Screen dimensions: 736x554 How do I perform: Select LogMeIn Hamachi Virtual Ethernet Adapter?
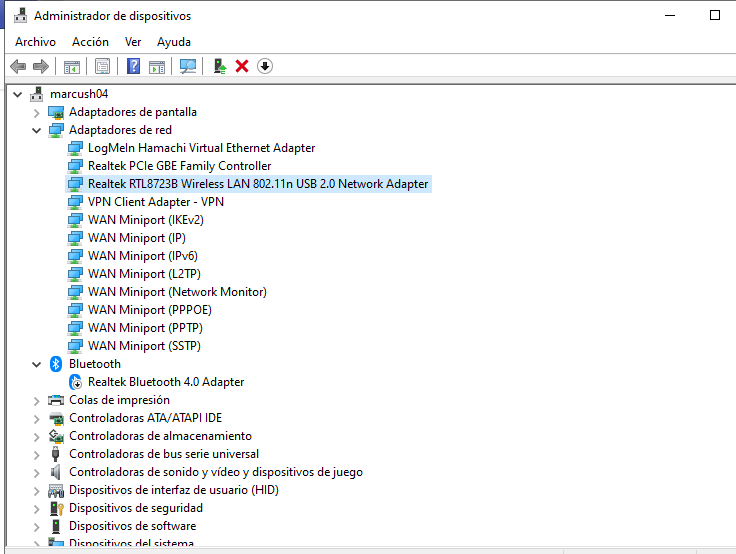tap(201, 148)
